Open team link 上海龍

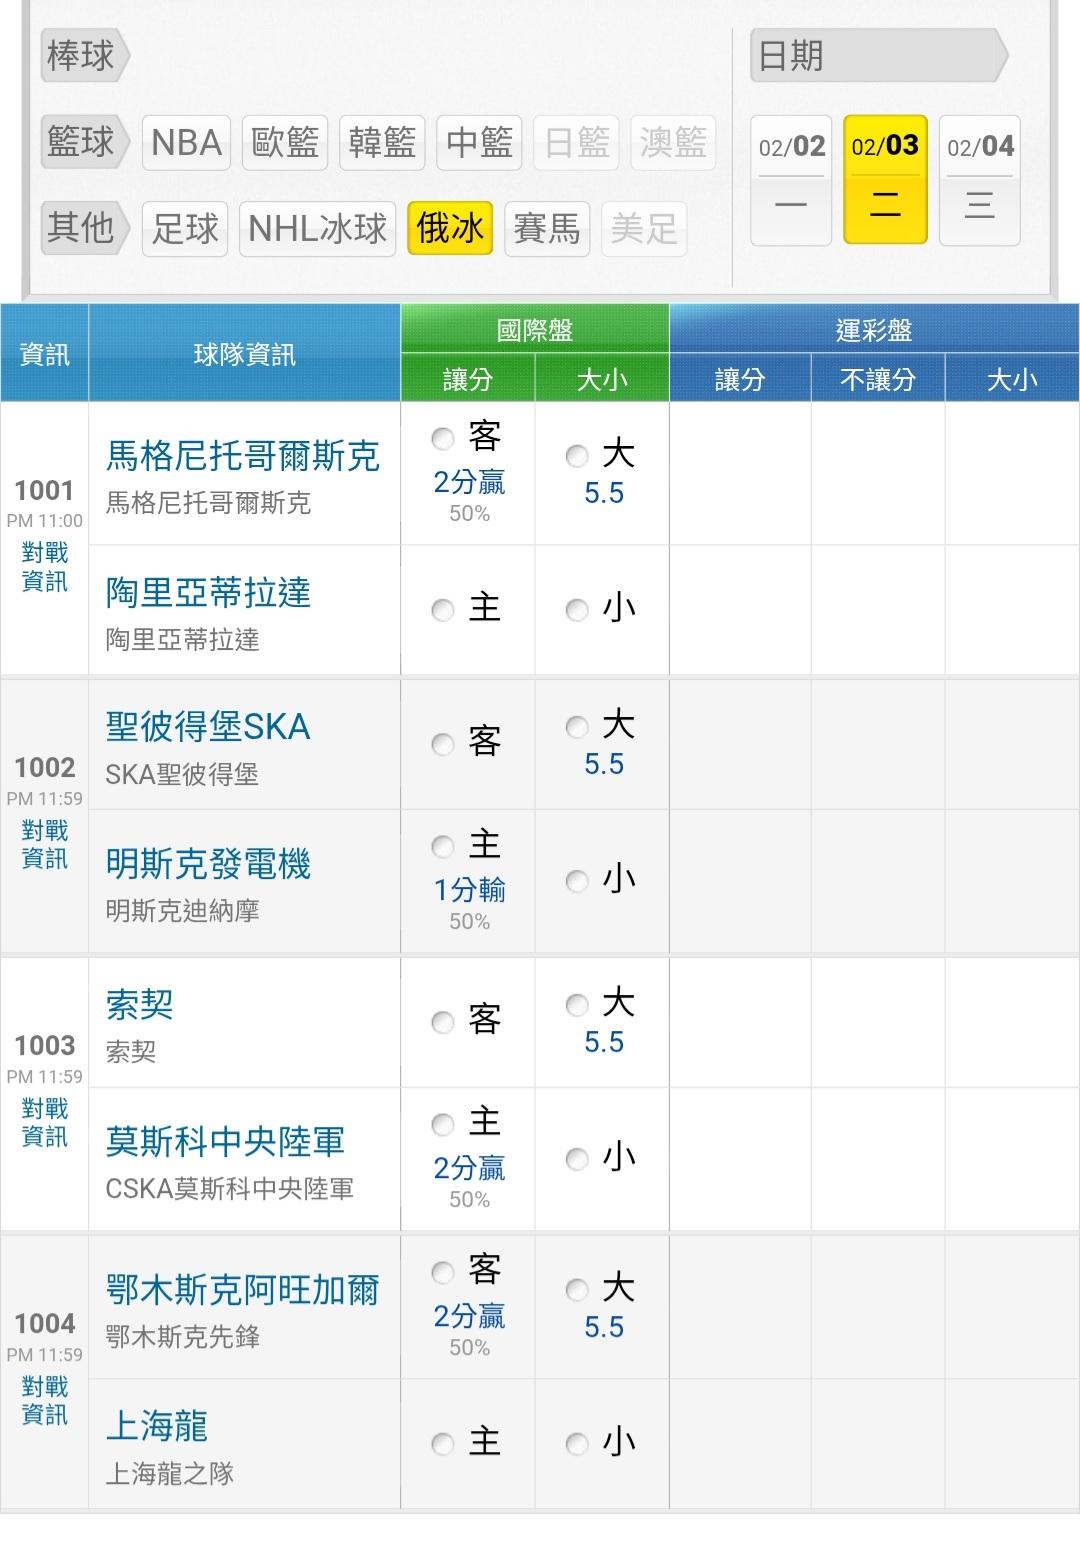[157, 1425]
